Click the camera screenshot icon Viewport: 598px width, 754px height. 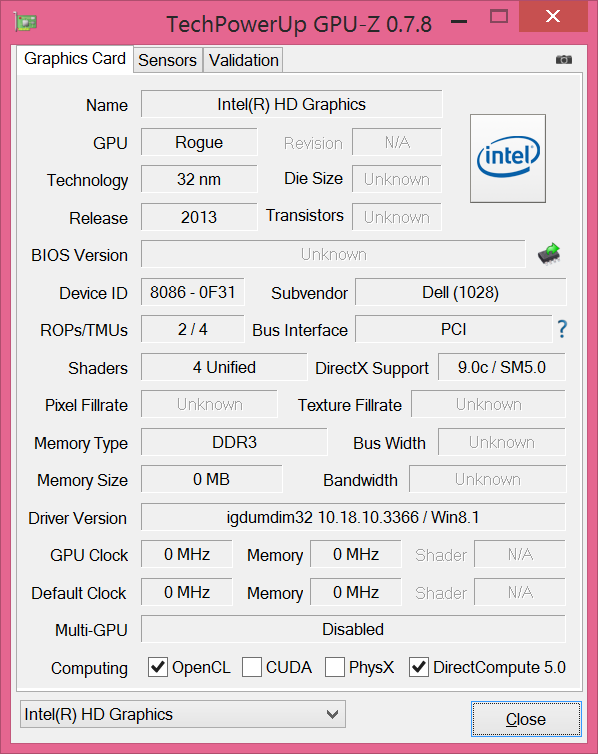pyautogui.click(x=563, y=60)
